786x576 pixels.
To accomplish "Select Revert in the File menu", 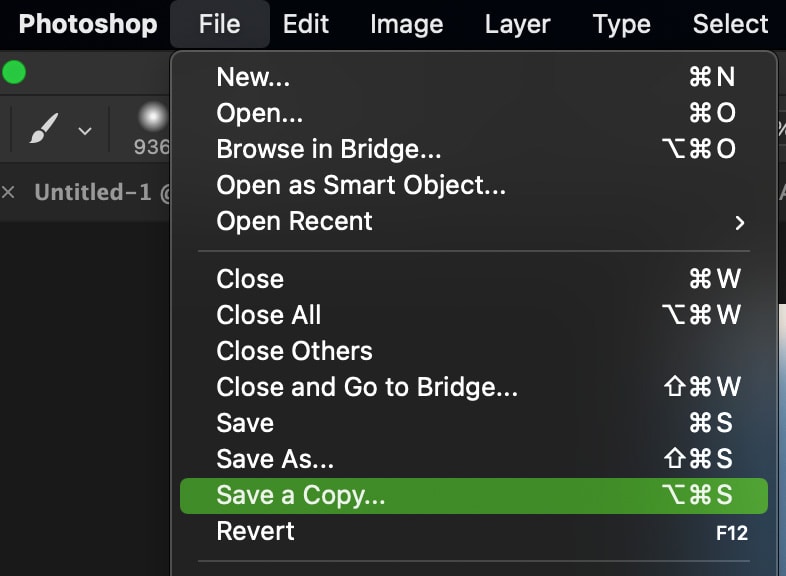I will click(474, 531).
